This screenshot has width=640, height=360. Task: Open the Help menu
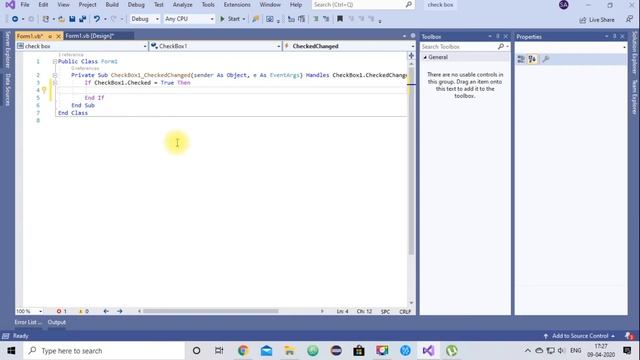(x=296, y=4)
